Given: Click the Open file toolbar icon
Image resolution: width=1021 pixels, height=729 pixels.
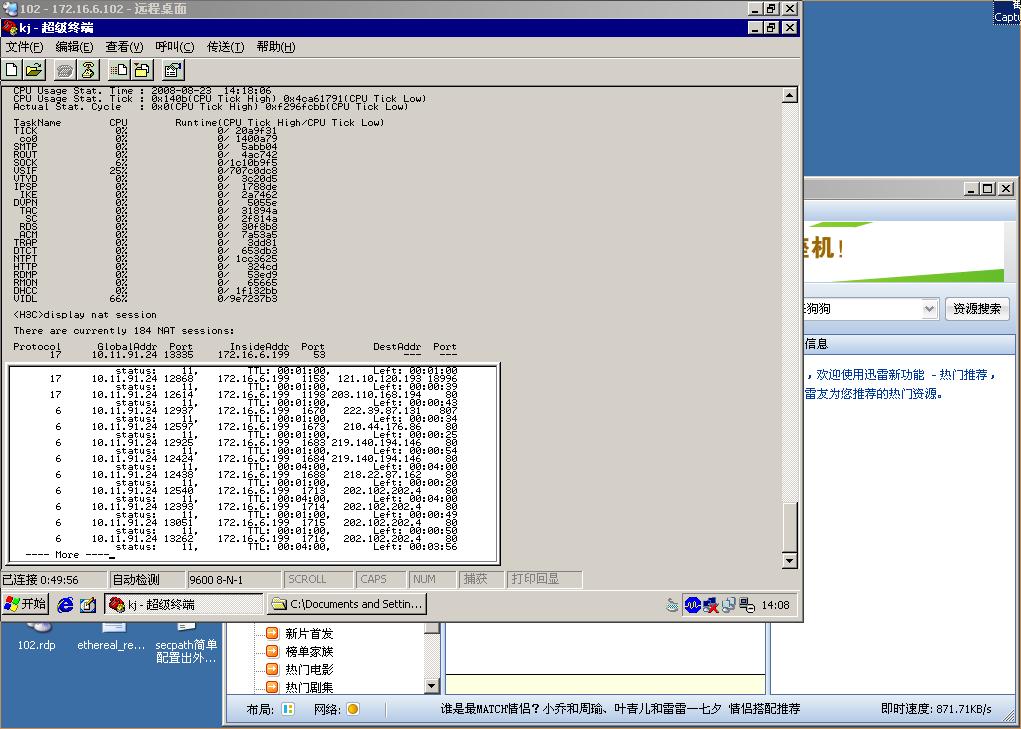Looking at the screenshot, I should 34,69.
